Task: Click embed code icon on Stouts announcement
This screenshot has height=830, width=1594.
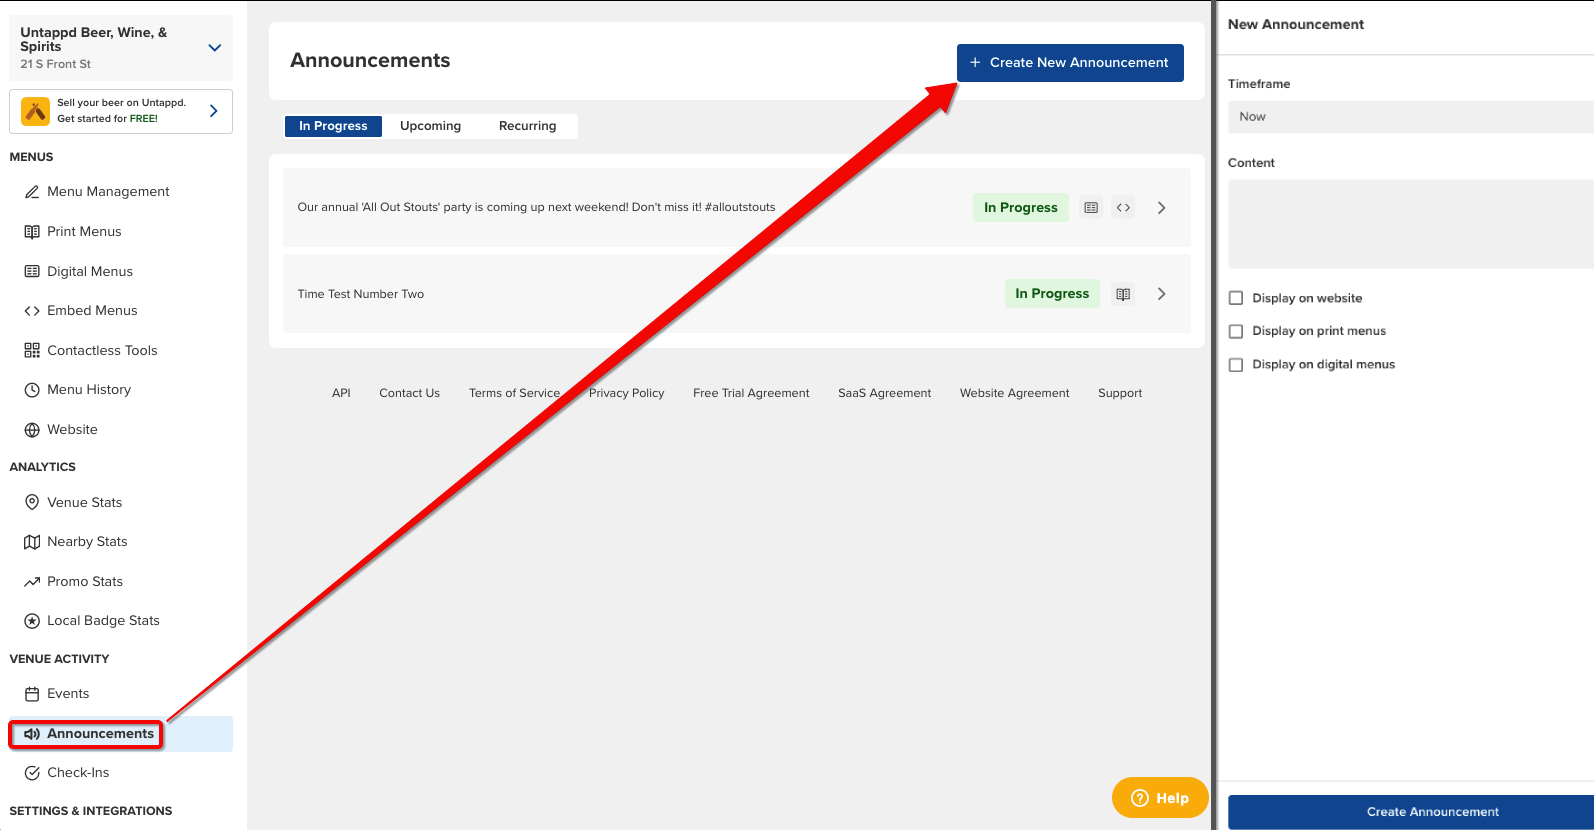Action: (1123, 208)
